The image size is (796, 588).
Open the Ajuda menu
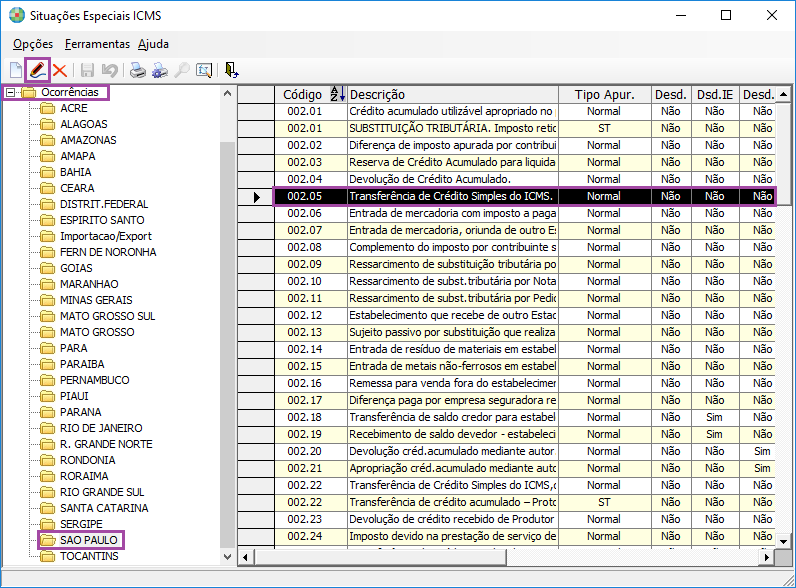click(153, 44)
